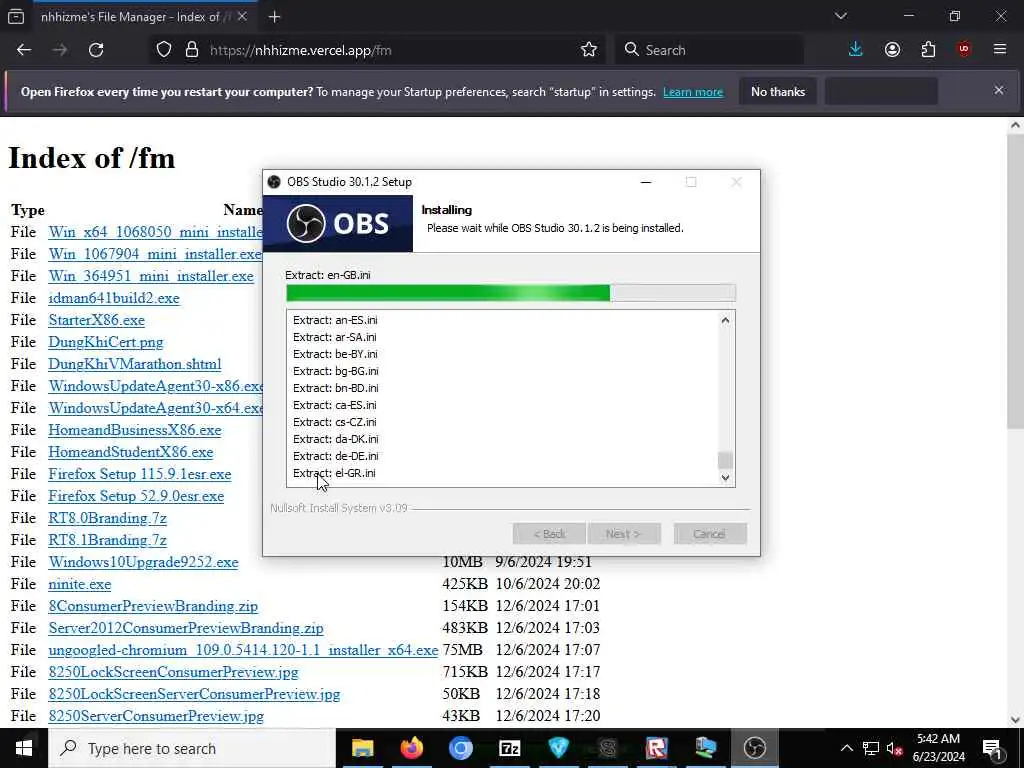Open a new Firefox tab
Viewport: 1024px width, 768px height.
pos(274,17)
